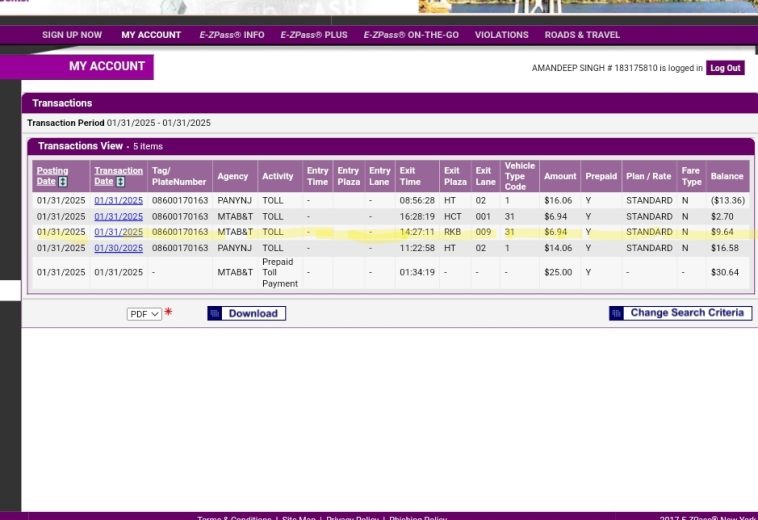Image resolution: width=758 pixels, height=520 pixels.
Task: Click the Agency column header
Action: coord(233,176)
